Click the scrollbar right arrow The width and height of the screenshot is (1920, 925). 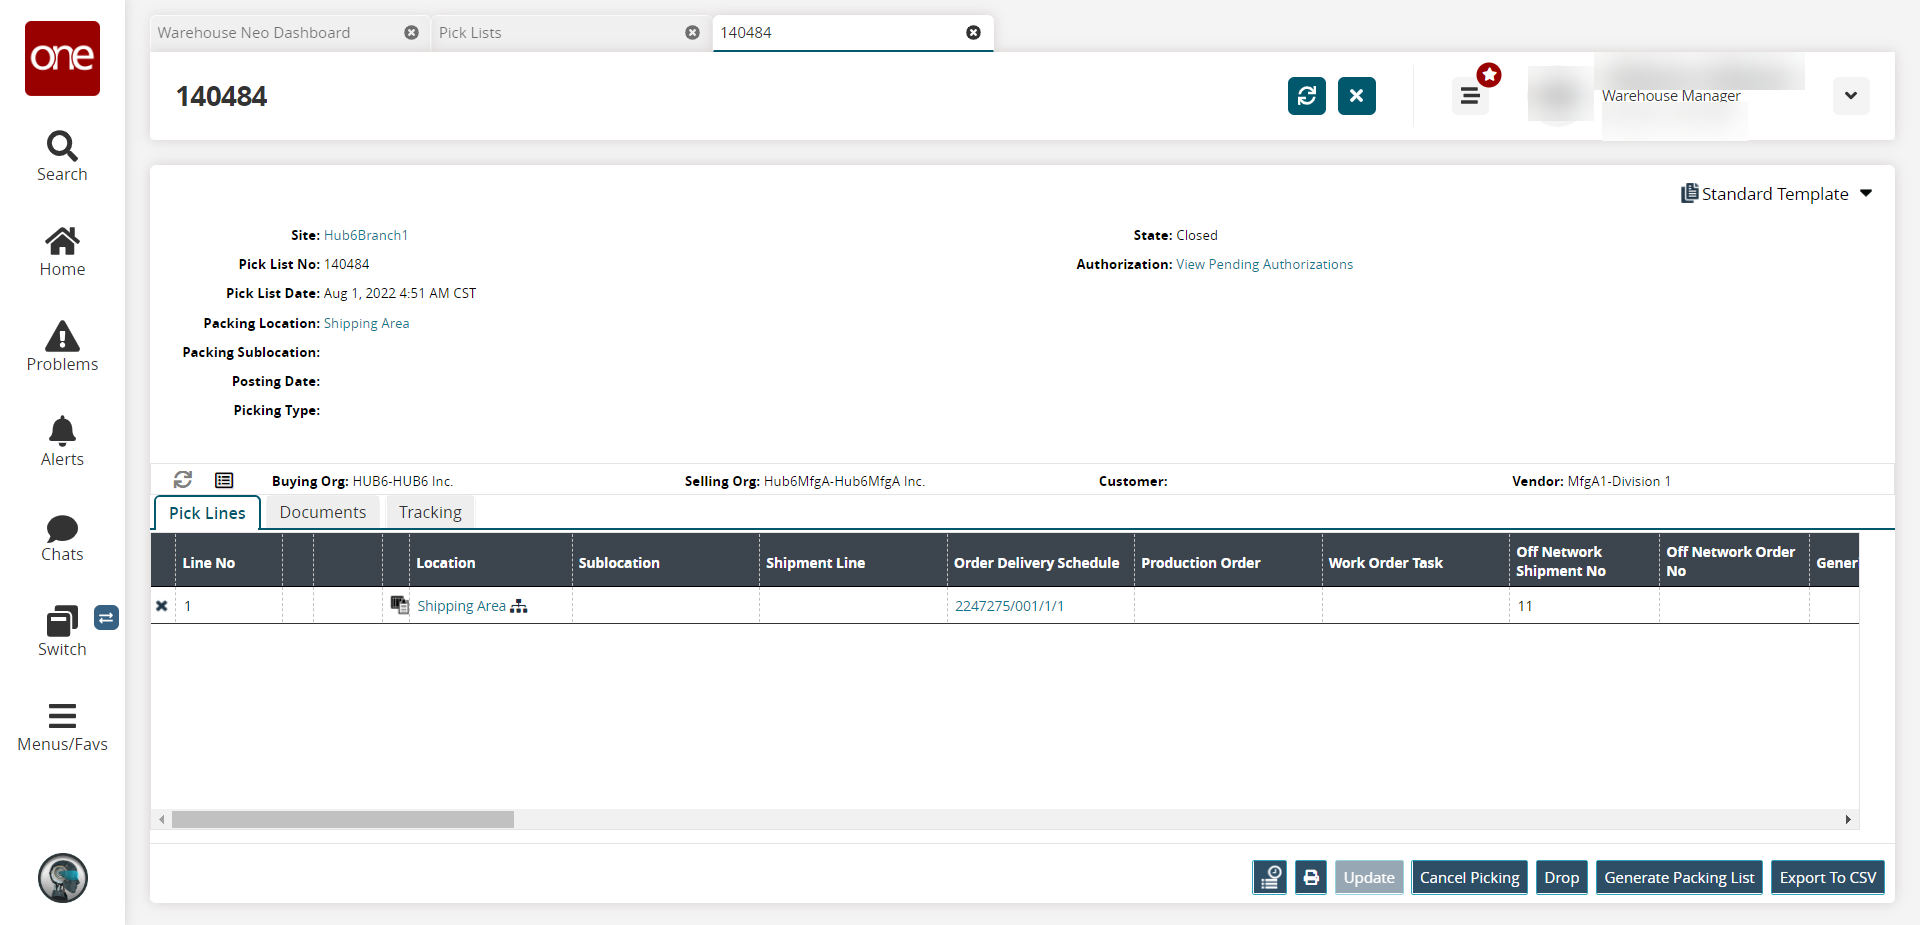pyautogui.click(x=1848, y=819)
